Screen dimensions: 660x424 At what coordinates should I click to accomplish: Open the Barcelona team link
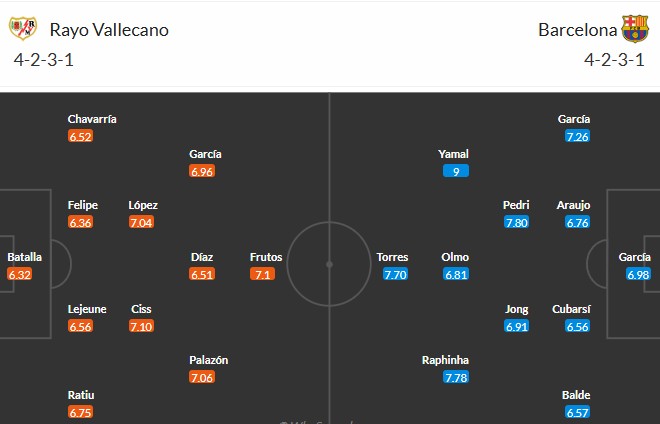tap(577, 30)
